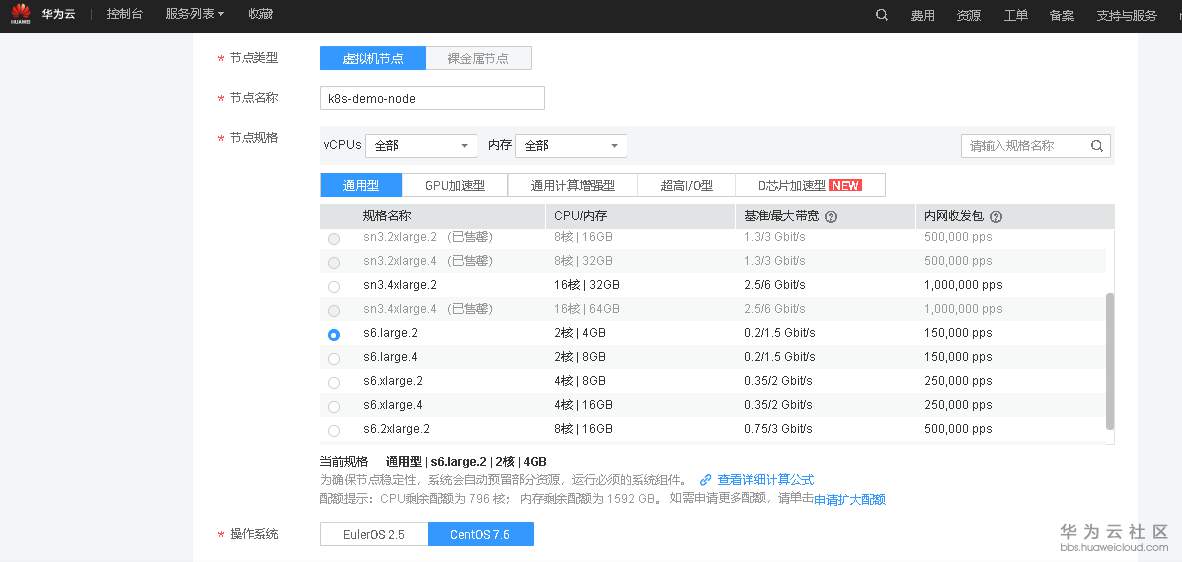Image resolution: width=1182 pixels, height=562 pixels.
Task: Open 备案 in top navigation
Action: (x=1061, y=15)
